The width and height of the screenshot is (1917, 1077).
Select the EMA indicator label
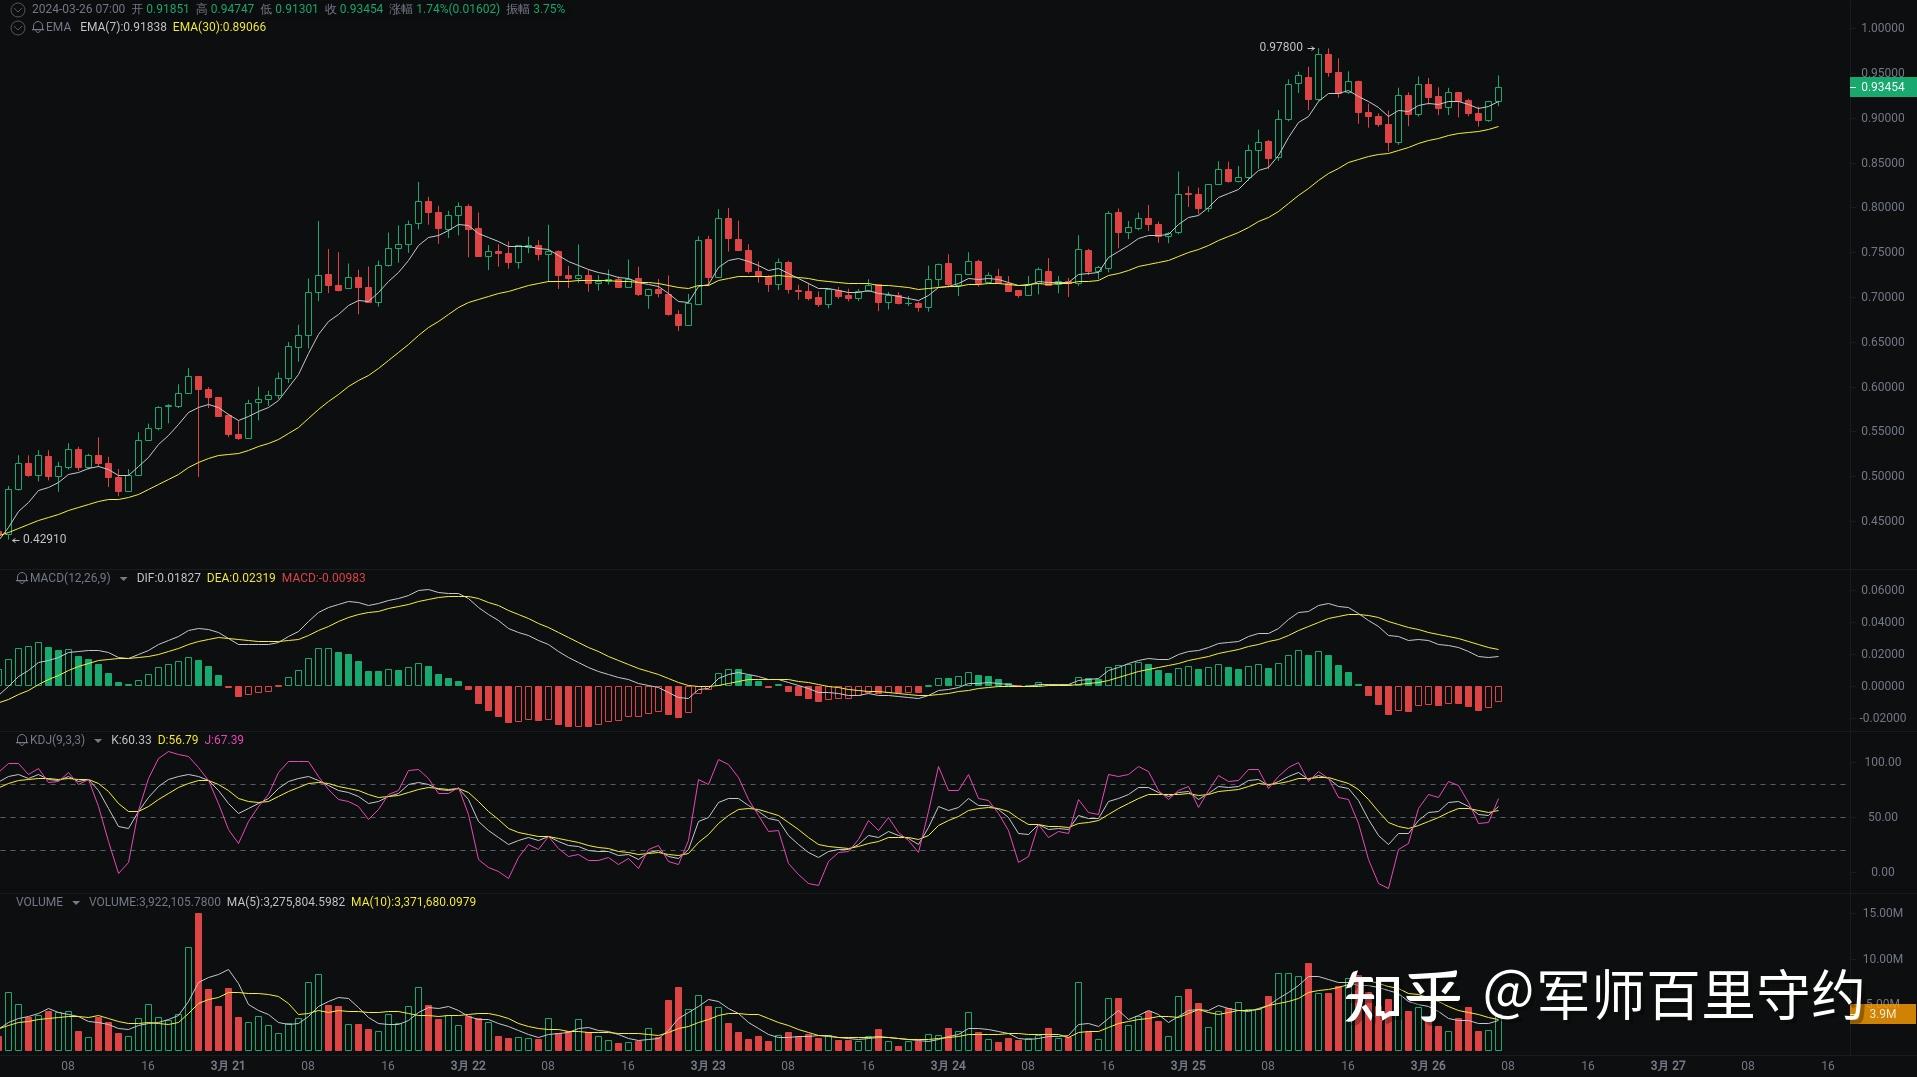pos(58,27)
